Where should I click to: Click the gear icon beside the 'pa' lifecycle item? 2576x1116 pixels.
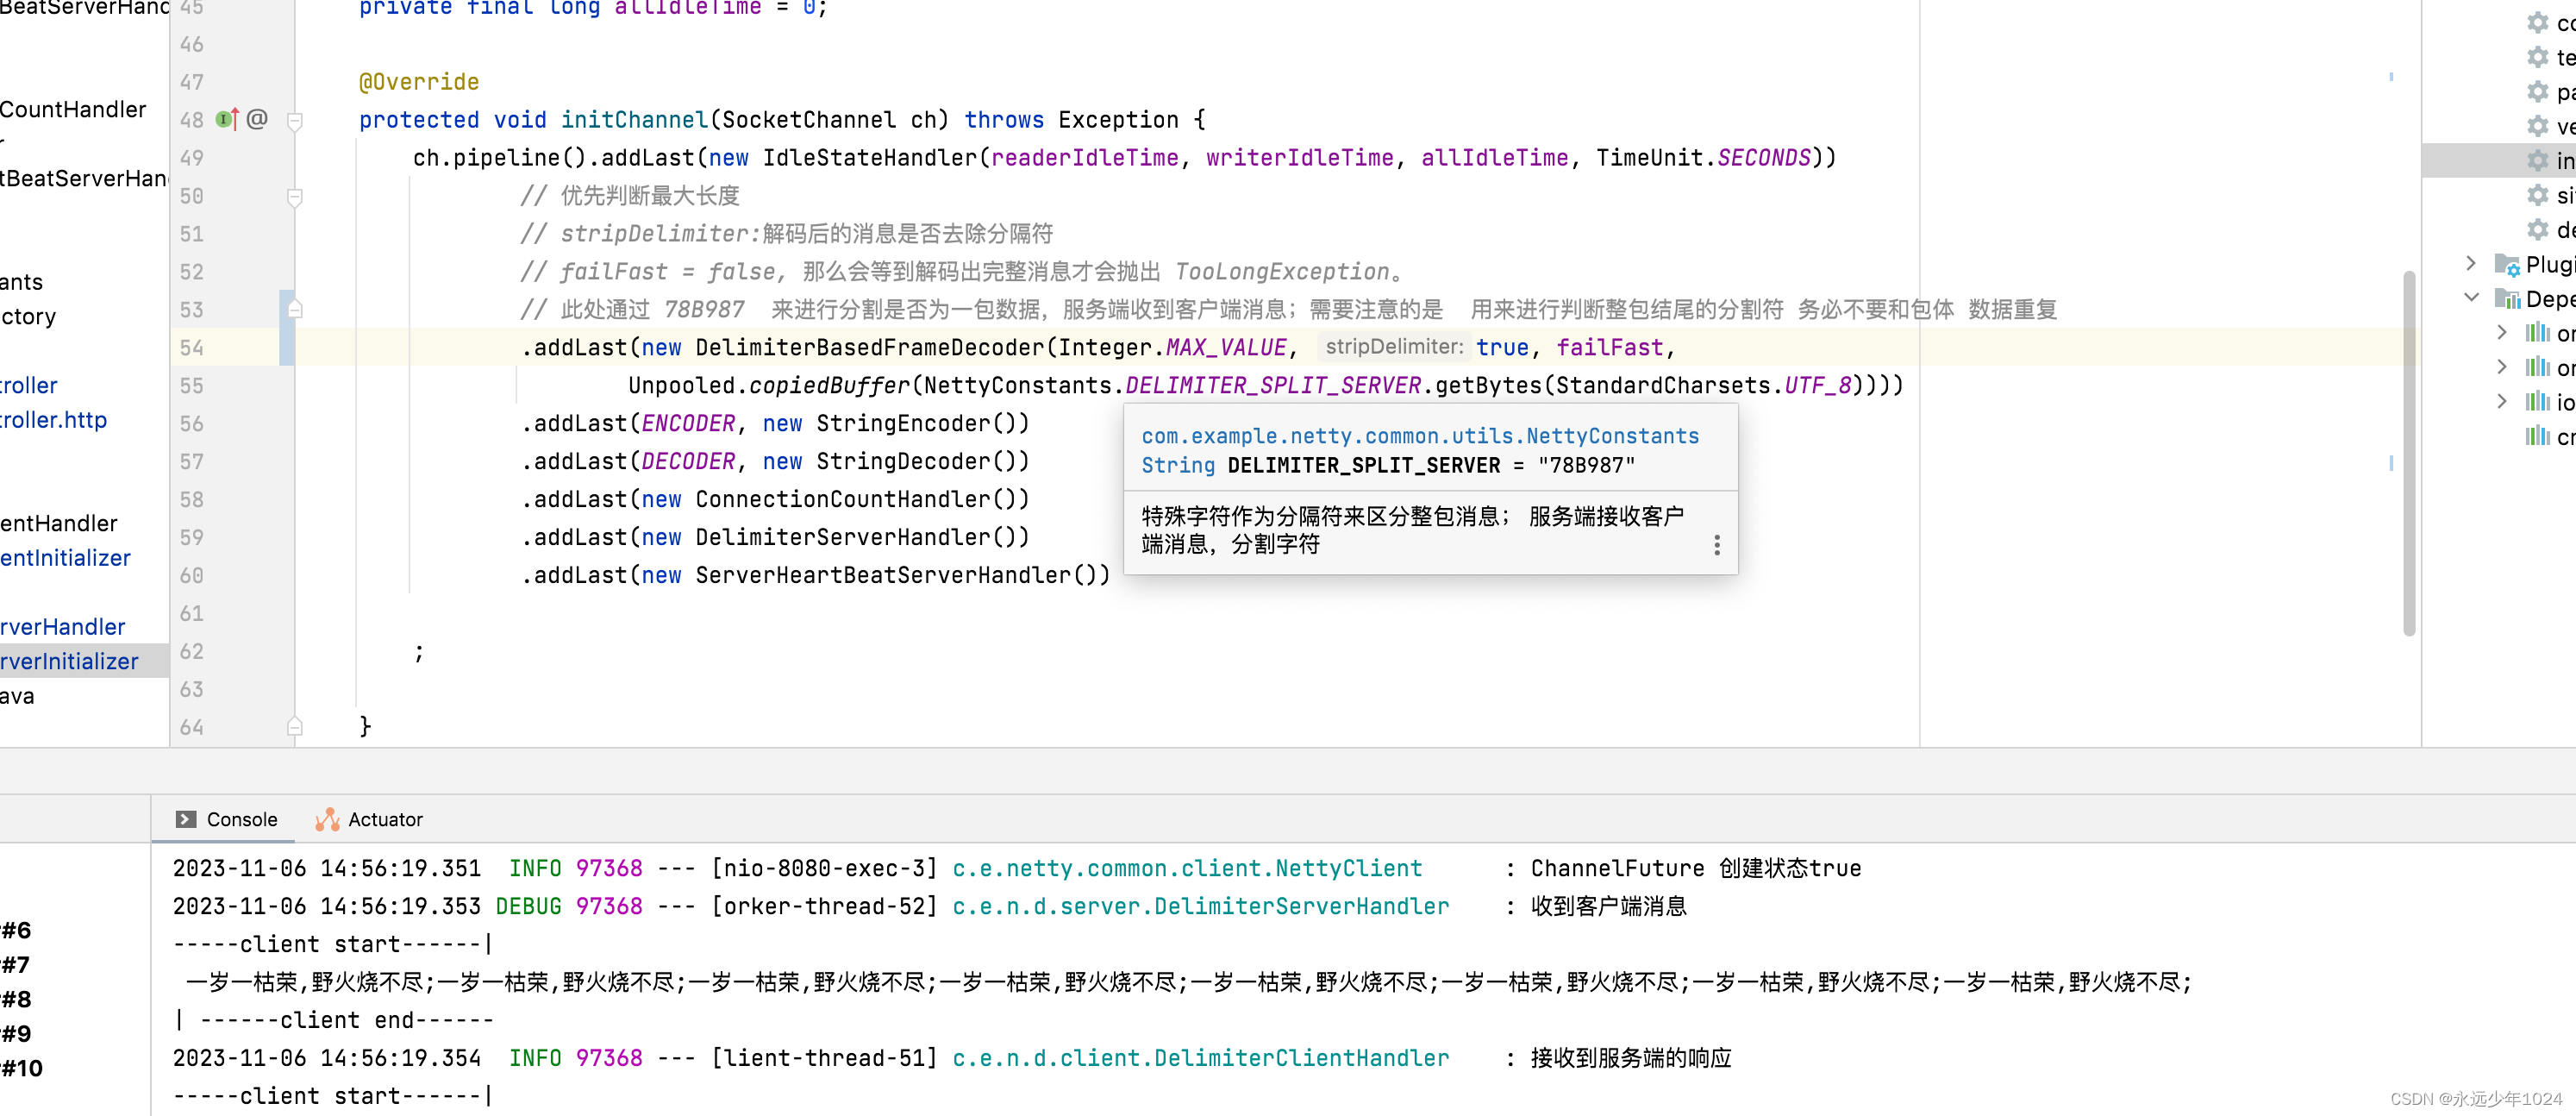pyautogui.click(x=2538, y=92)
